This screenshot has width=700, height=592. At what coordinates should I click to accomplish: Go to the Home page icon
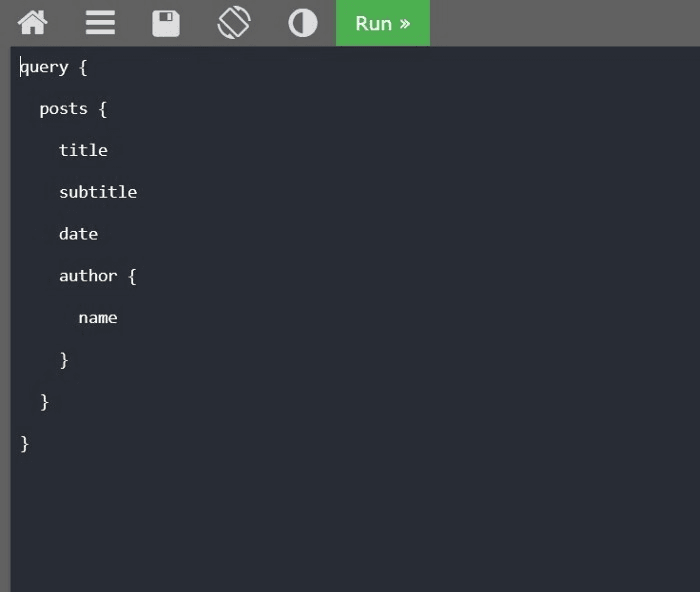[x=33, y=23]
